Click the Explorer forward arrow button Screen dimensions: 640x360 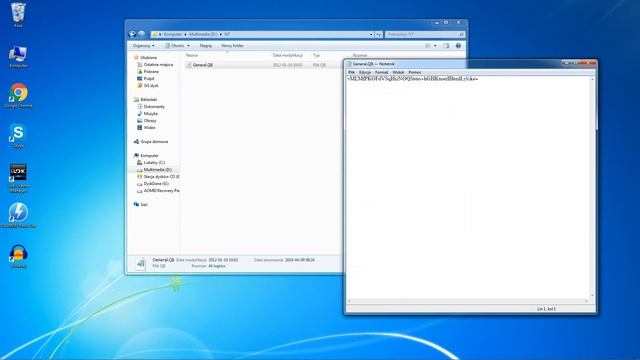click(141, 34)
